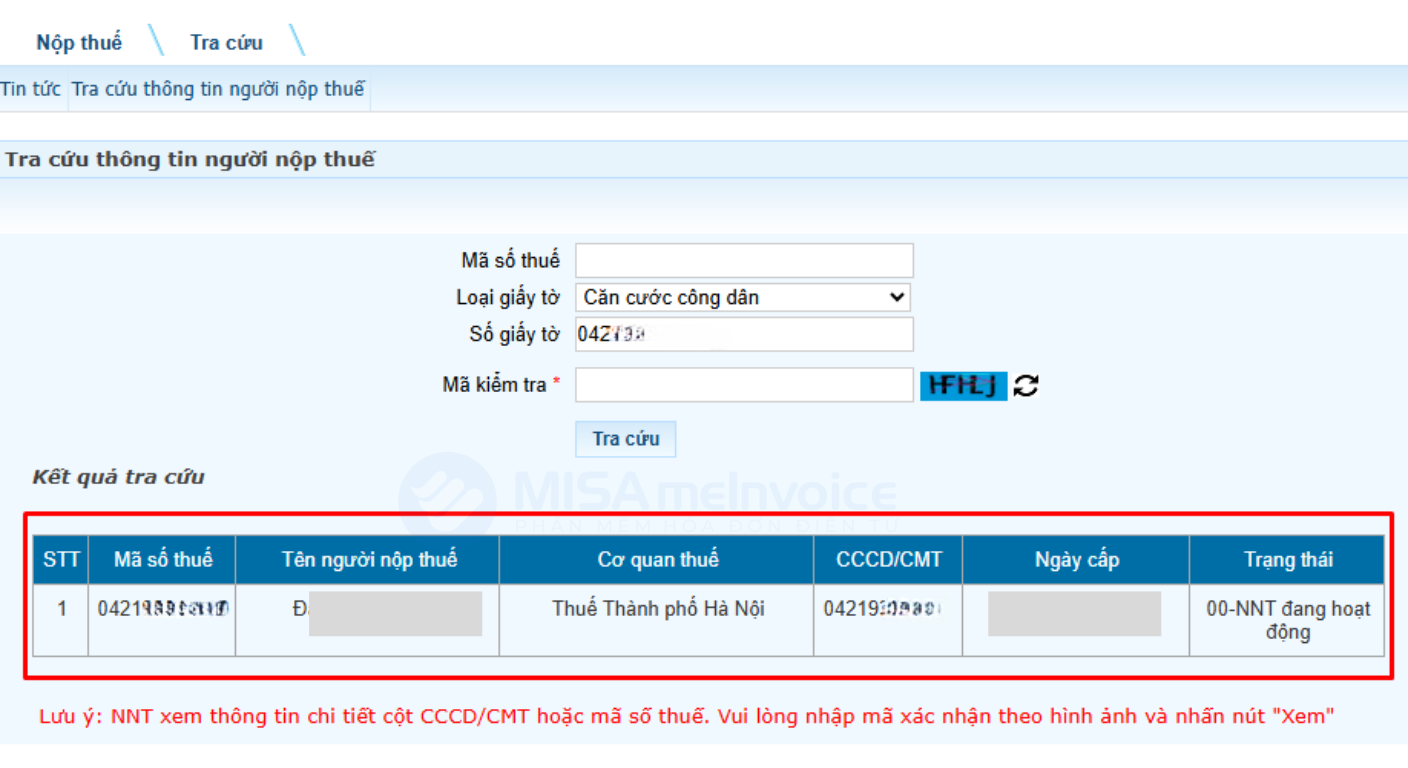Select Tra cứu thông tin người nộp thuế submenu
Image resolution: width=1408 pixels, height=768 pixels.
tap(218, 89)
